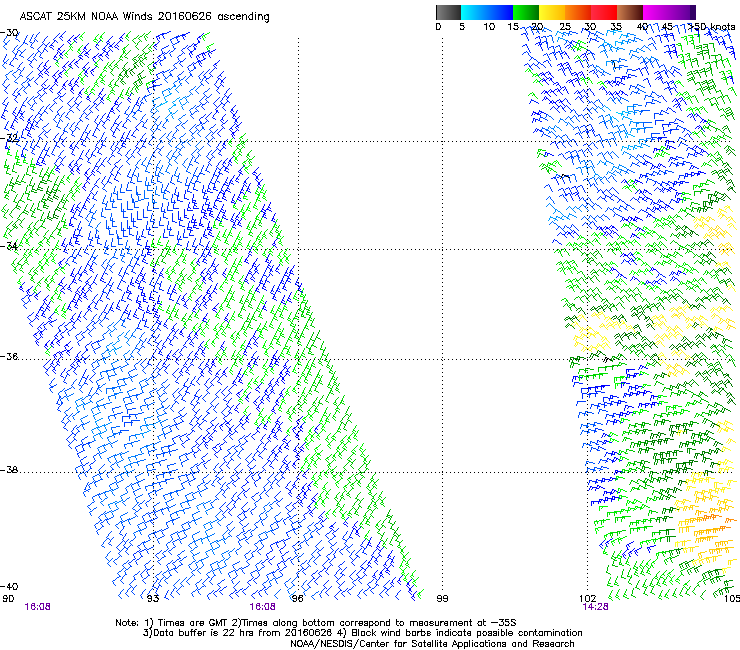Click the '99' longitude axis label
Image resolution: width=740 pixels, height=650 pixels.
tap(442, 599)
